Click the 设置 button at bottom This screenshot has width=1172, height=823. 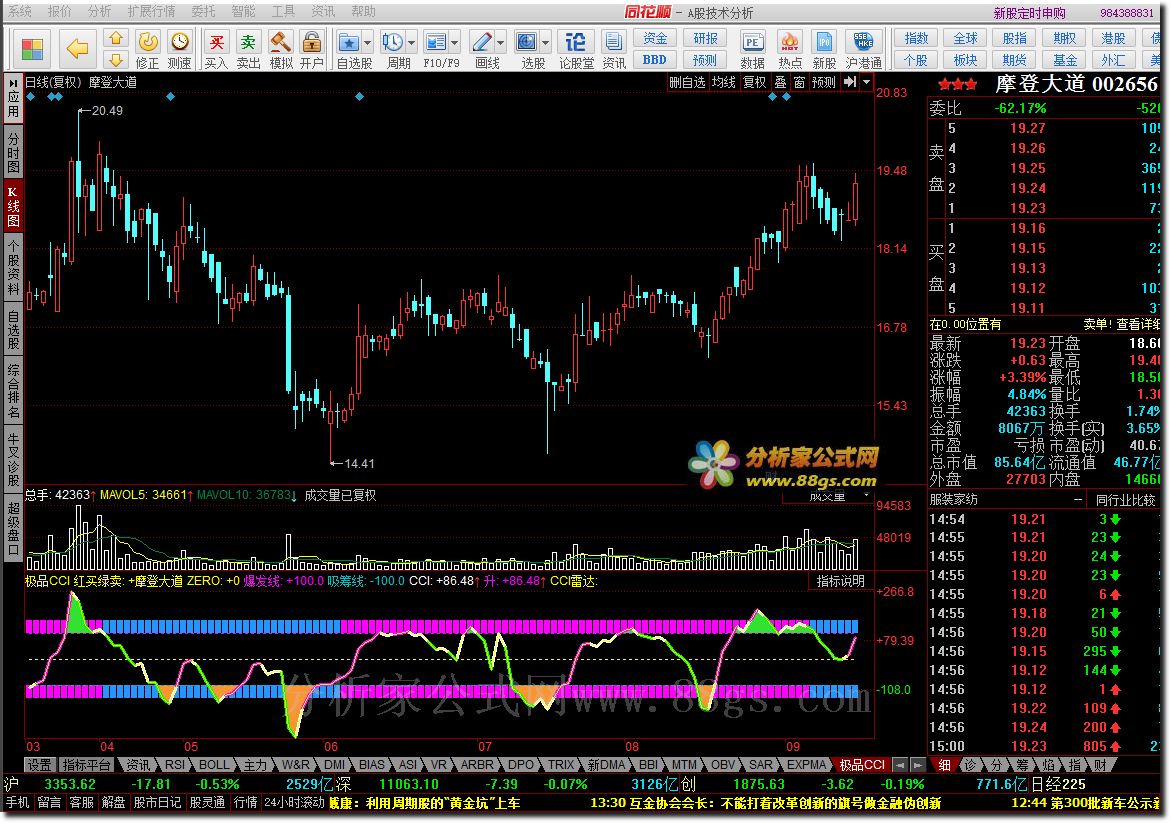click(39, 765)
